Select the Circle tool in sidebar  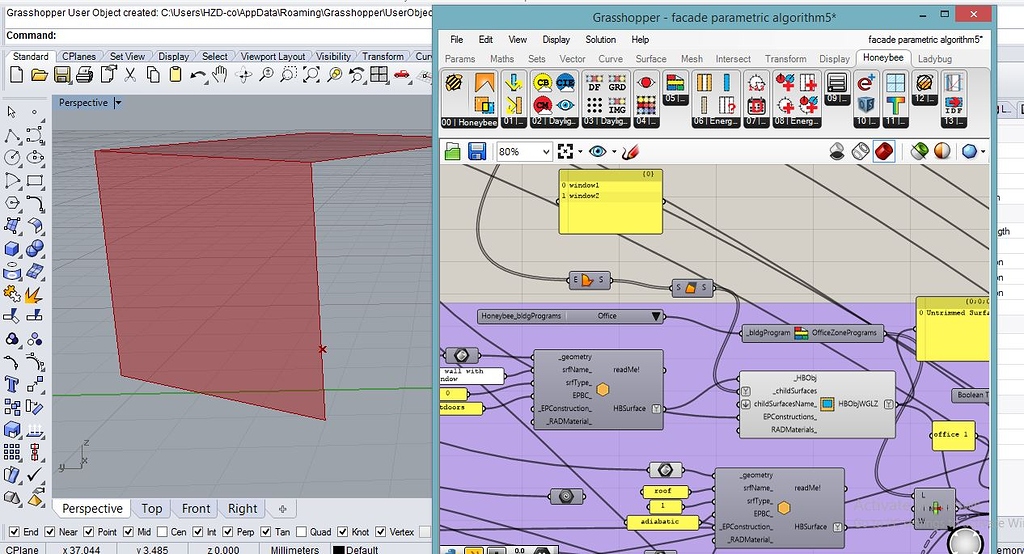tap(12, 158)
